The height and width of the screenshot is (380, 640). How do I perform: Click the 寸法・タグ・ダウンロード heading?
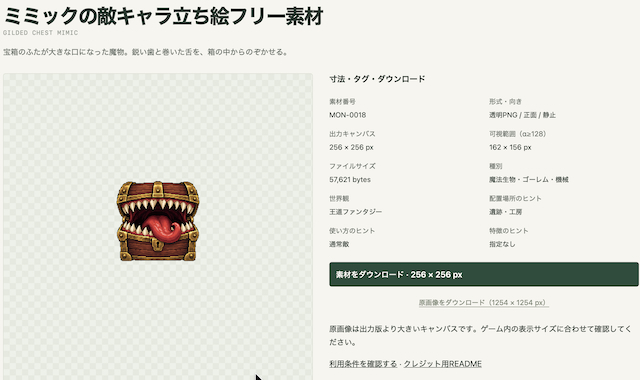tap(377, 79)
